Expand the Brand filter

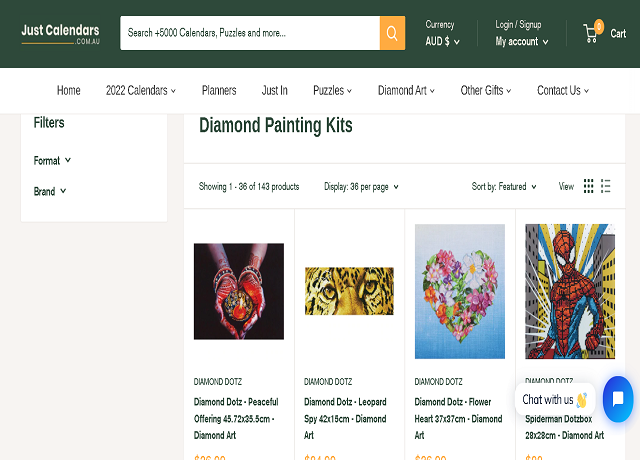point(50,191)
